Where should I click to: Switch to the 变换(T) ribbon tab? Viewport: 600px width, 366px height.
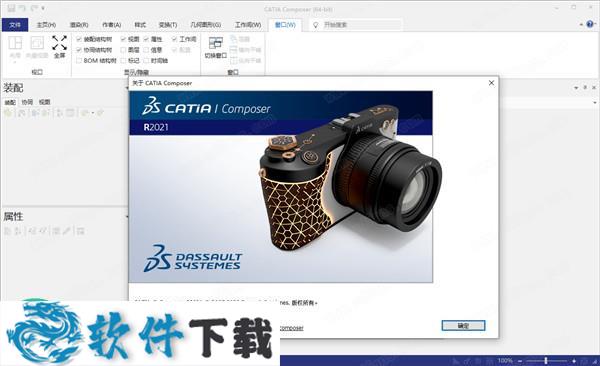tap(168, 25)
